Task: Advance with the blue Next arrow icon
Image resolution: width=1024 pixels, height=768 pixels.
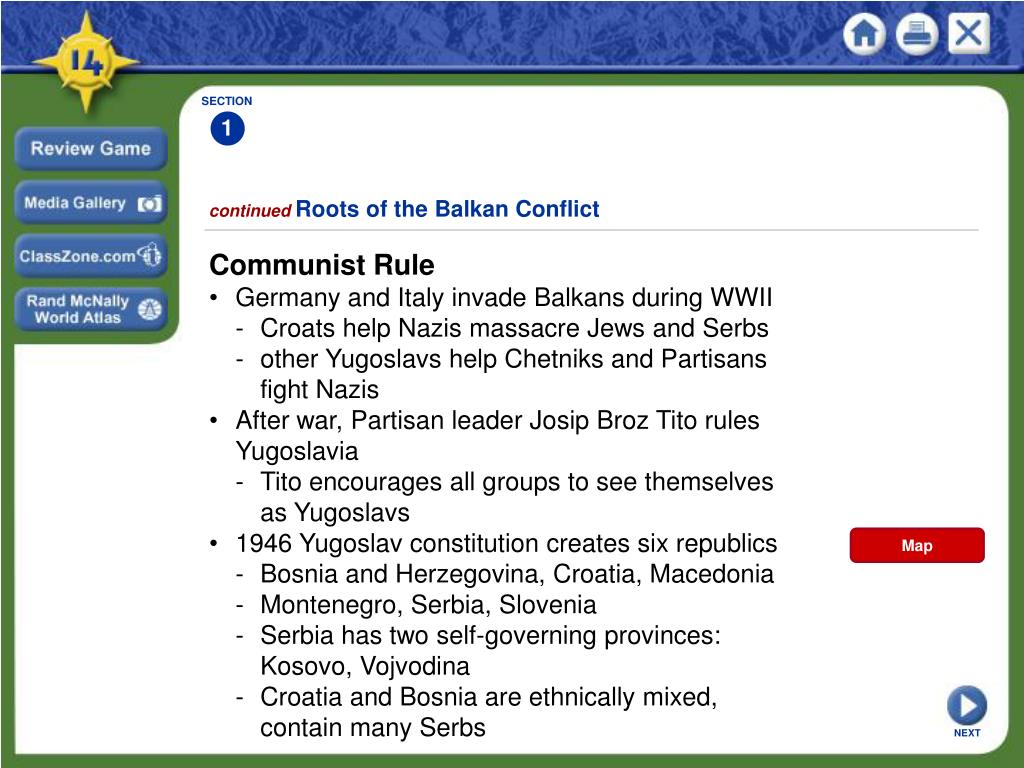Action: 967,705
